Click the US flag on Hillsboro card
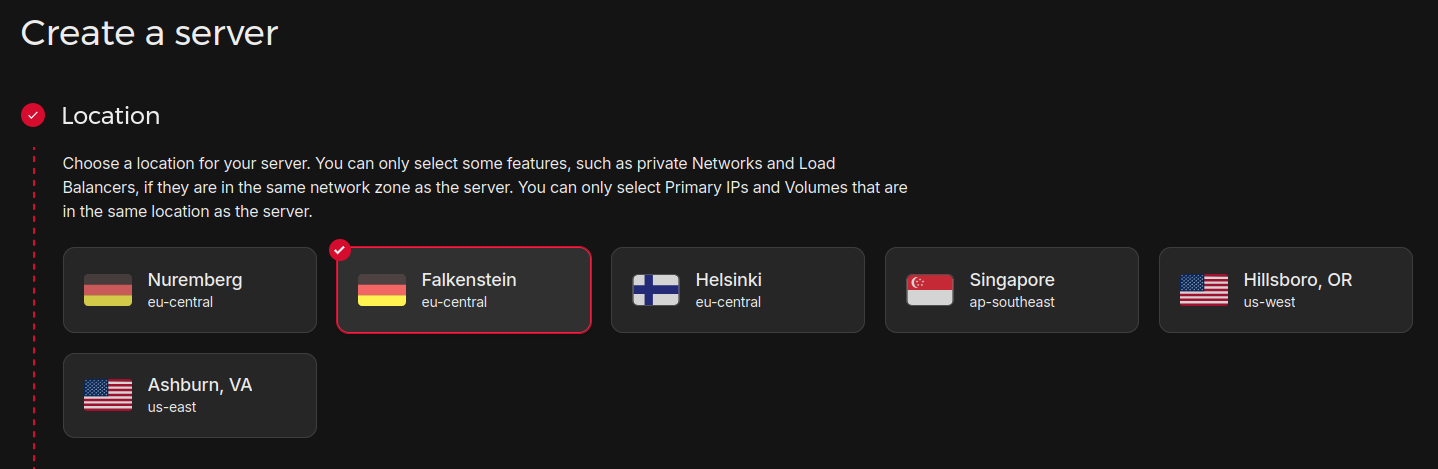1438x469 pixels. pyautogui.click(x=1204, y=290)
